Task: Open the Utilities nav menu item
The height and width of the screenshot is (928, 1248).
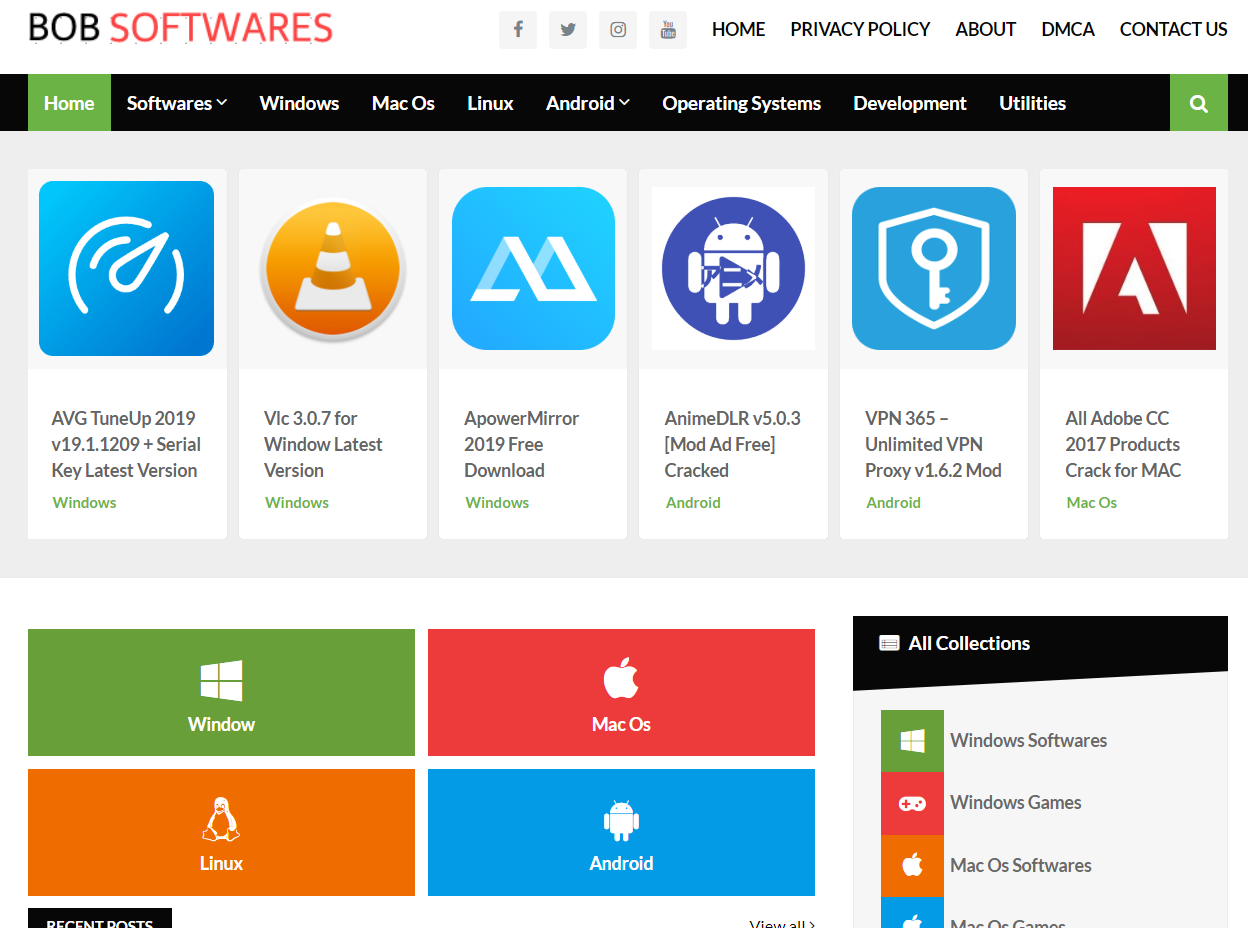Action: pyautogui.click(x=1032, y=103)
